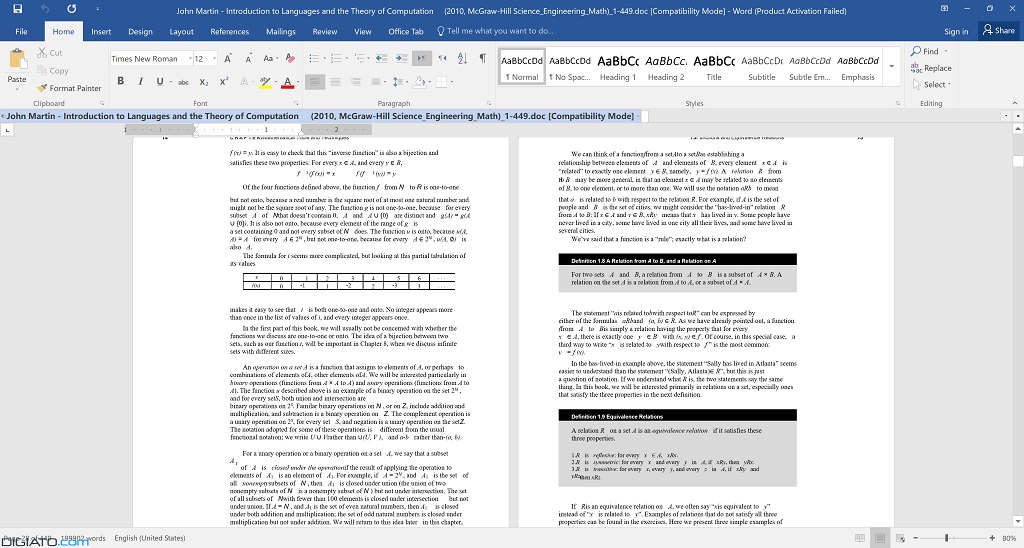This screenshot has width=1024, height=548.
Task: Increase font size with Grow Font icon
Action: (228, 59)
